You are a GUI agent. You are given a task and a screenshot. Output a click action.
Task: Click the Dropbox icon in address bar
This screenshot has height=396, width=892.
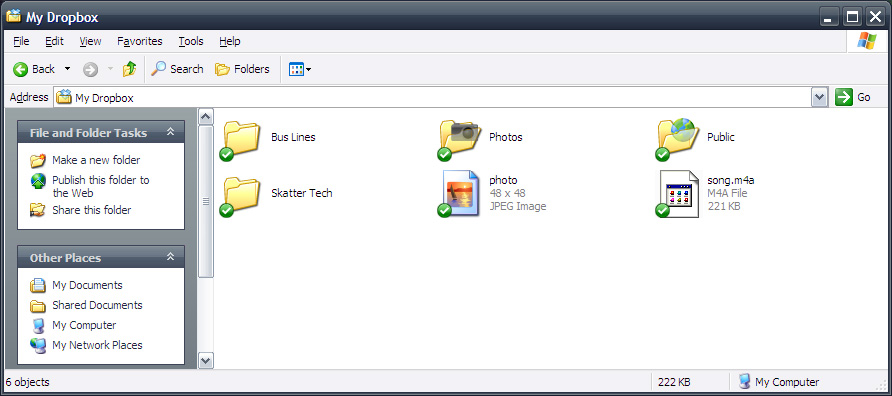[64, 97]
